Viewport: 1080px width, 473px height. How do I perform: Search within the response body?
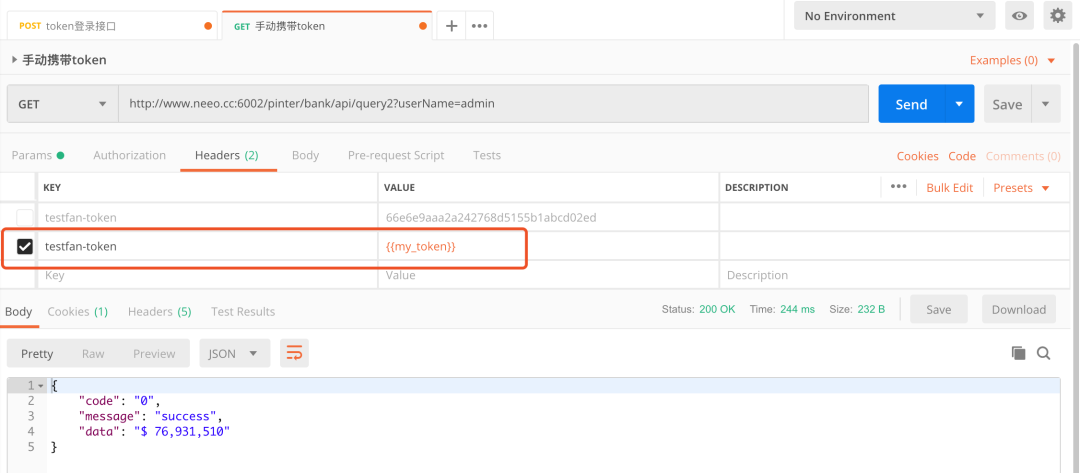coord(1043,353)
